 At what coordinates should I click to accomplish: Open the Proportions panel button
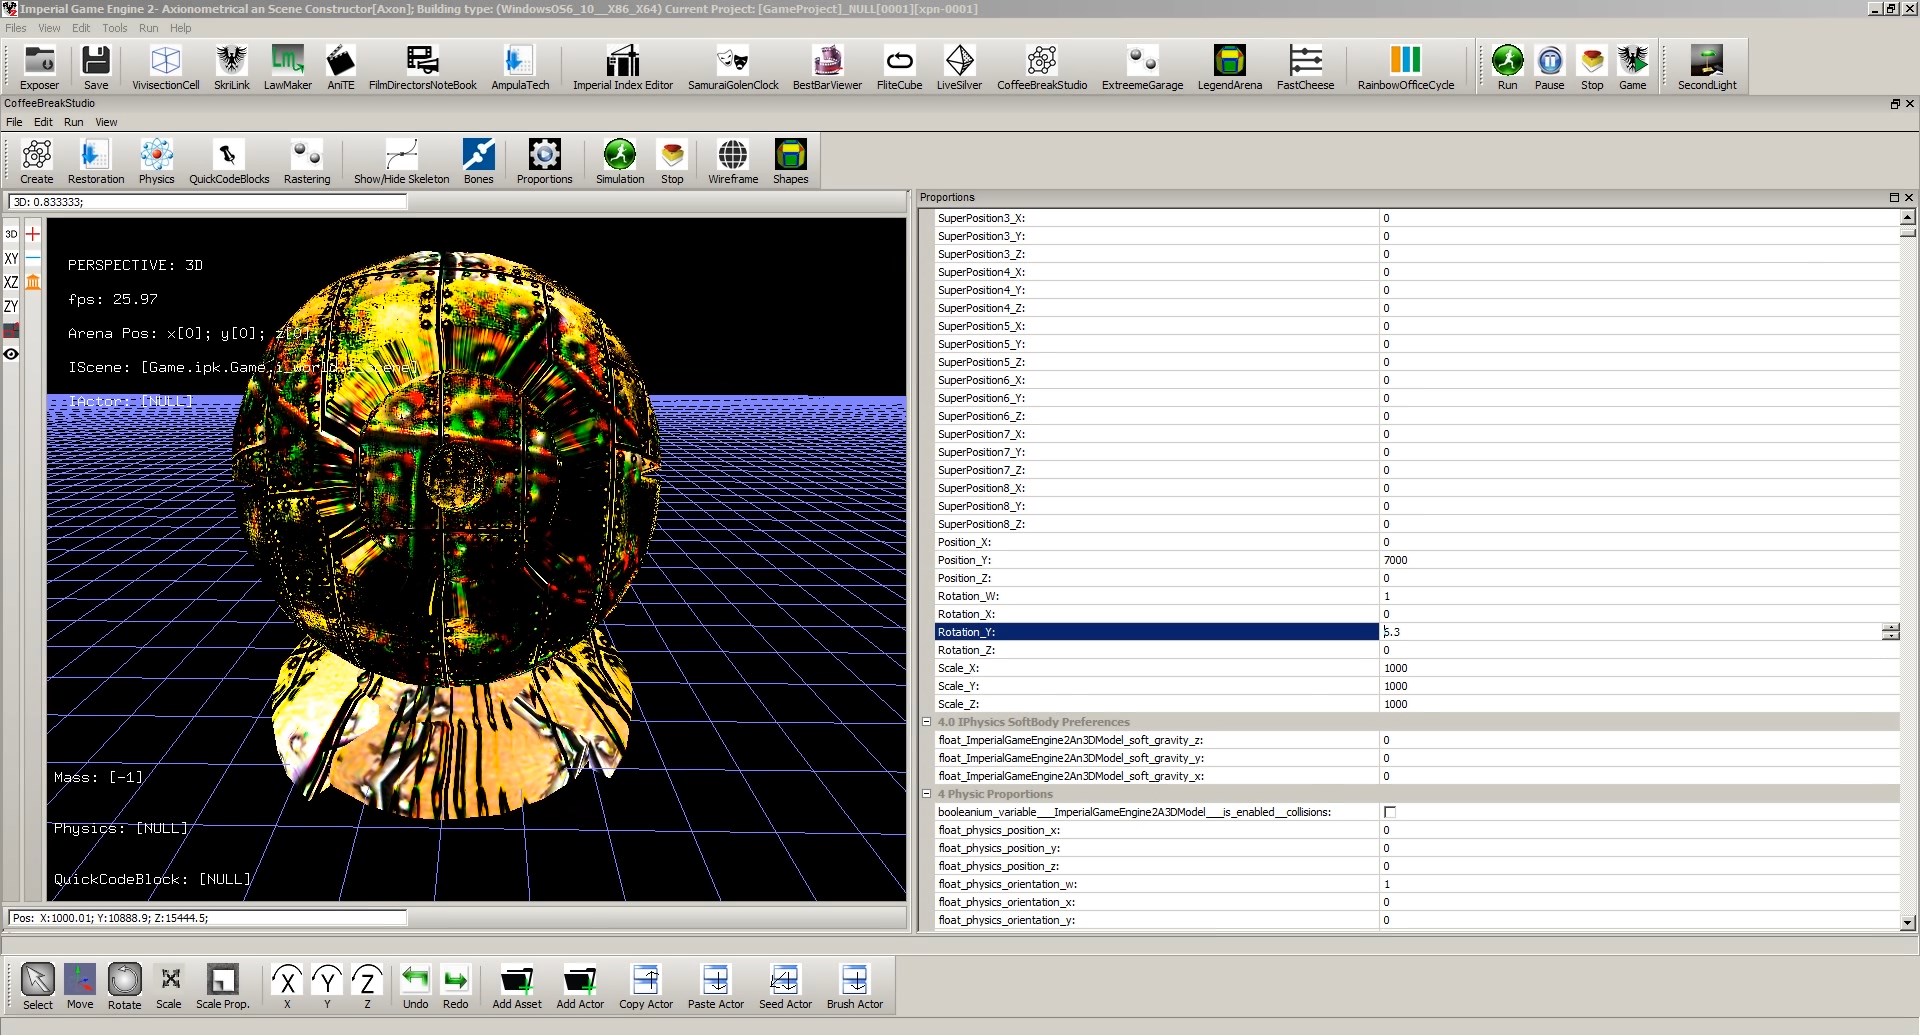[544, 161]
